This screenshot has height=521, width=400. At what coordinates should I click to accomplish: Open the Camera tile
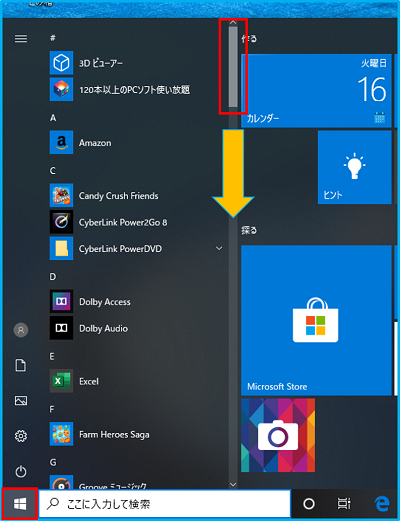pos(278,435)
